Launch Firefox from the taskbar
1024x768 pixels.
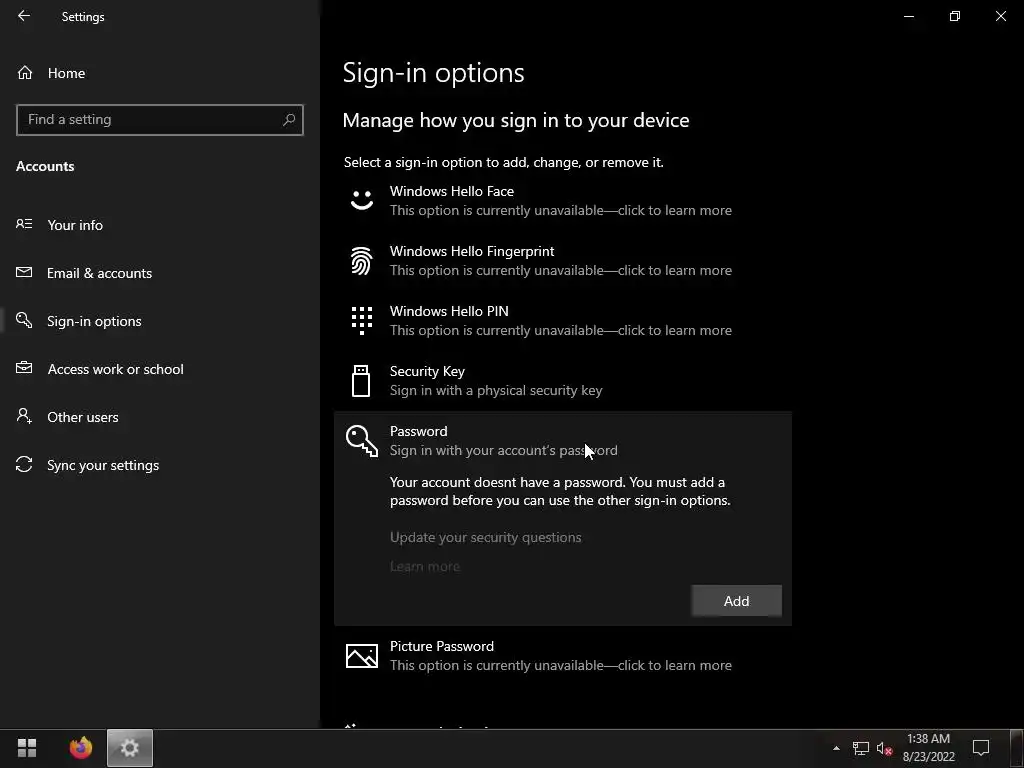pyautogui.click(x=81, y=748)
